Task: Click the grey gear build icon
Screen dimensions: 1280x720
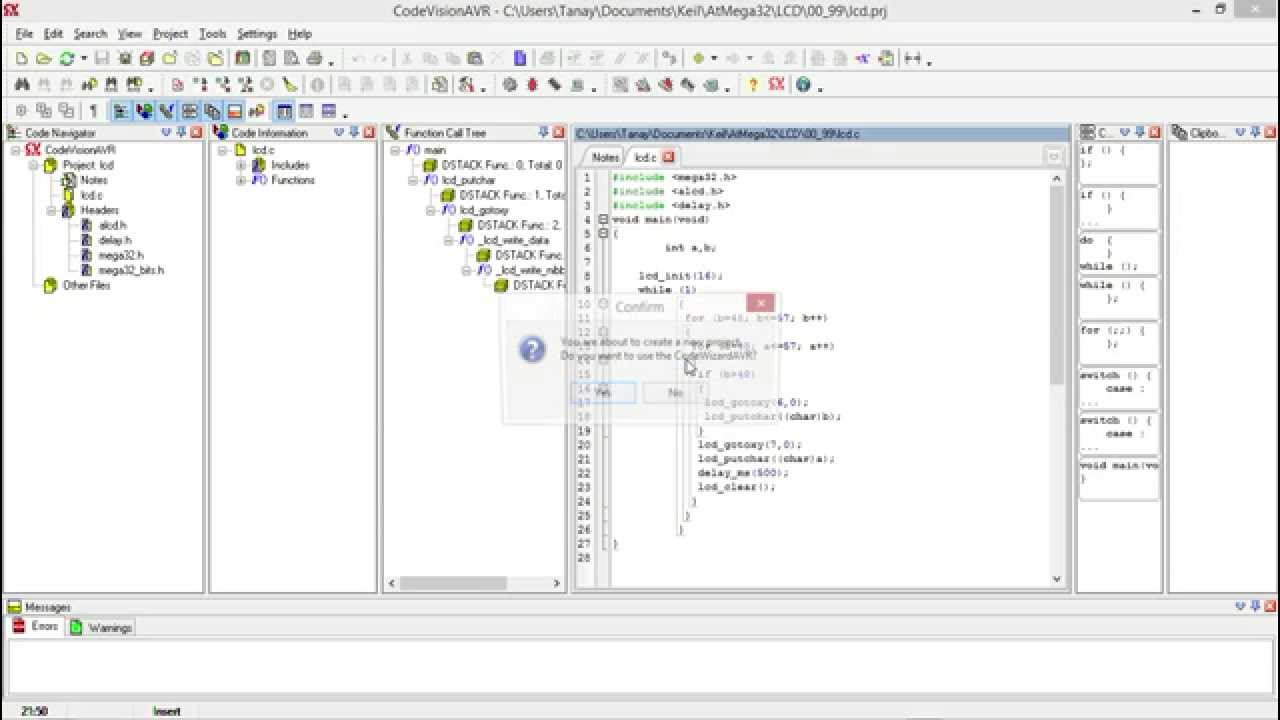Action: point(509,85)
